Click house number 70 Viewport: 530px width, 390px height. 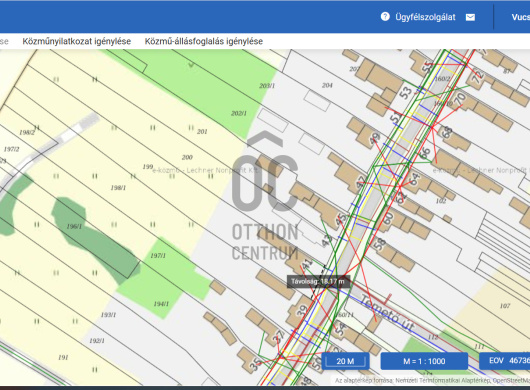pyautogui.click(x=460, y=99)
